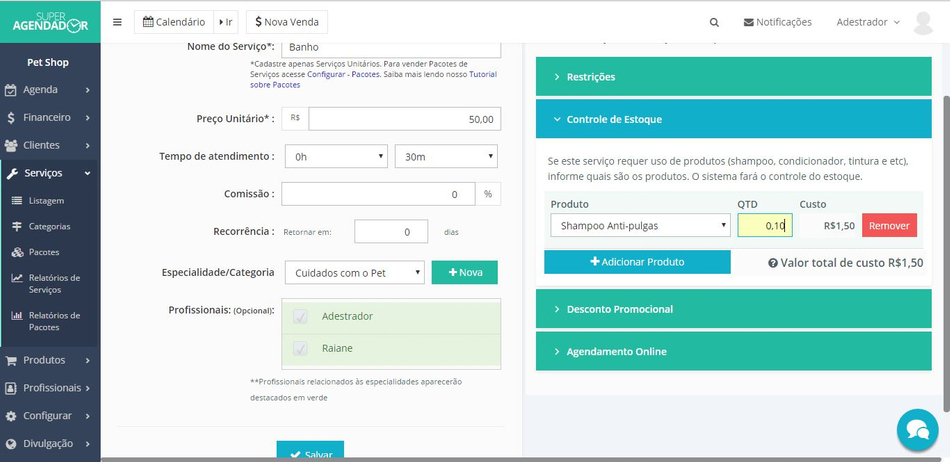The image size is (950, 462).
Task: Collapse the Controle de Estoque section
Action: pos(734,119)
